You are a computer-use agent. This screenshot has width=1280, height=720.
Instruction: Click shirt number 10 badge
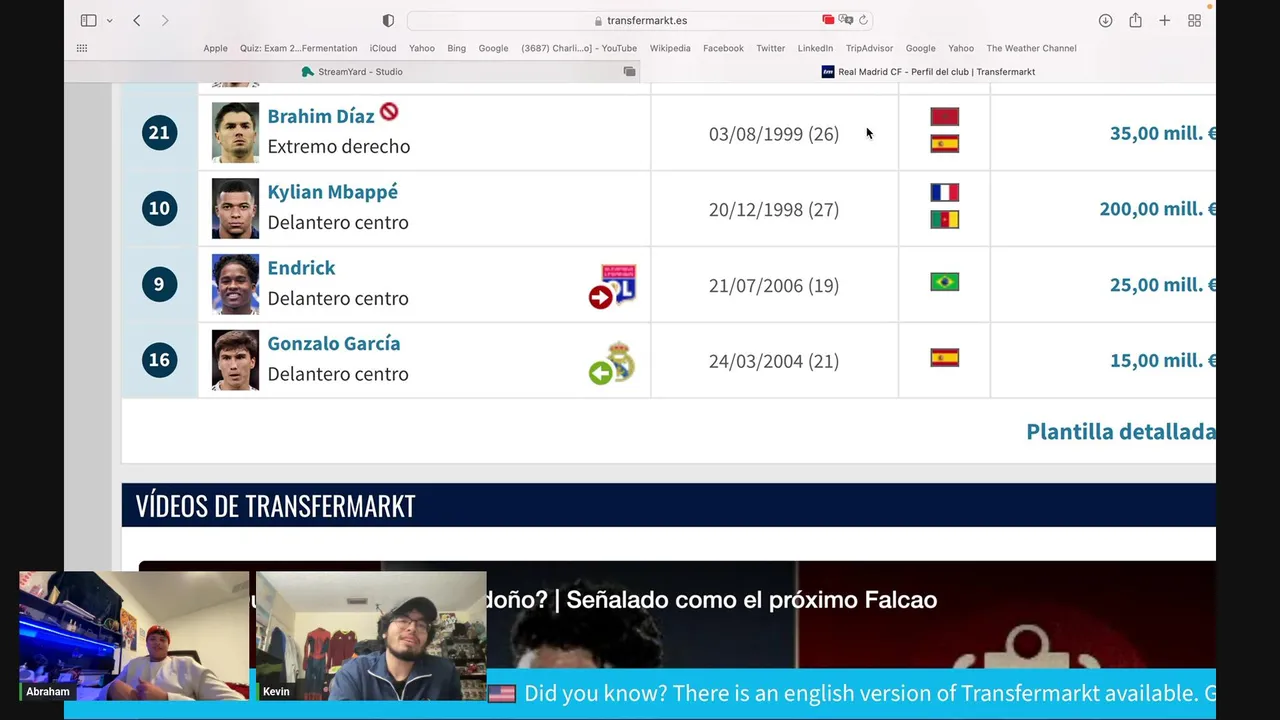159,208
